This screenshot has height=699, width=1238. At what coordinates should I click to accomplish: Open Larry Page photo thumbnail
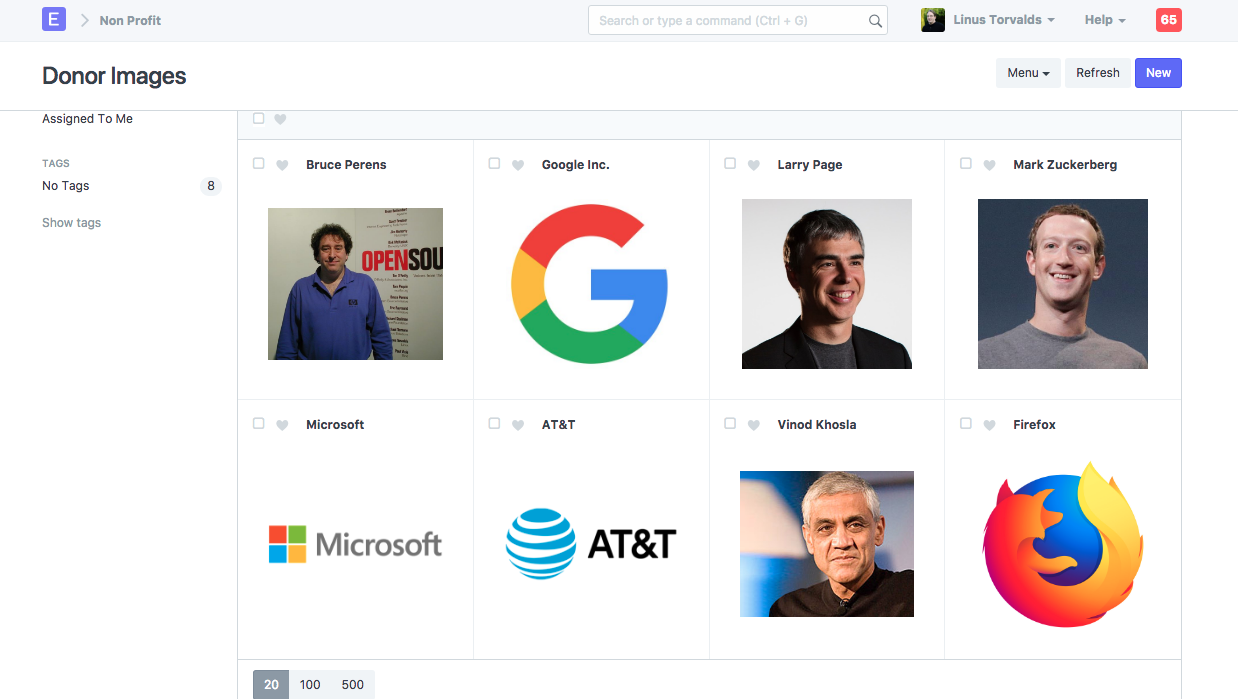pyautogui.click(x=827, y=284)
